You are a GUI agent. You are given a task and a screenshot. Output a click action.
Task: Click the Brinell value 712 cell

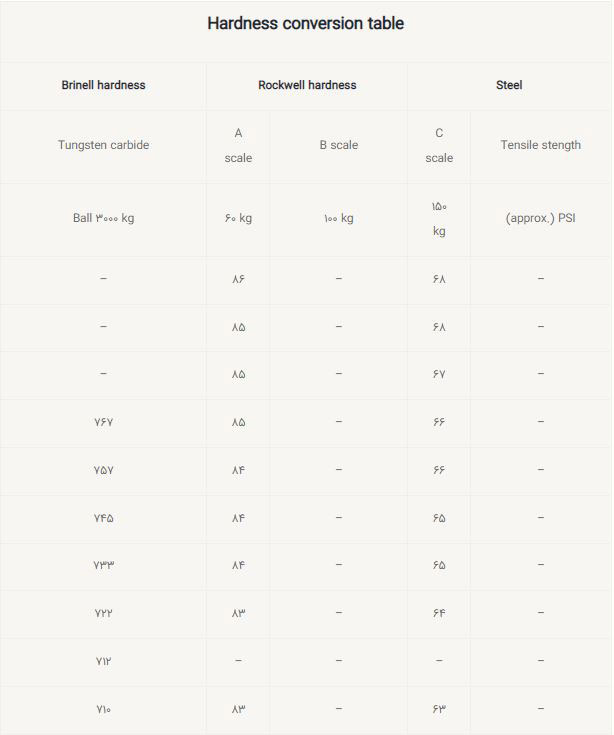coord(103,661)
